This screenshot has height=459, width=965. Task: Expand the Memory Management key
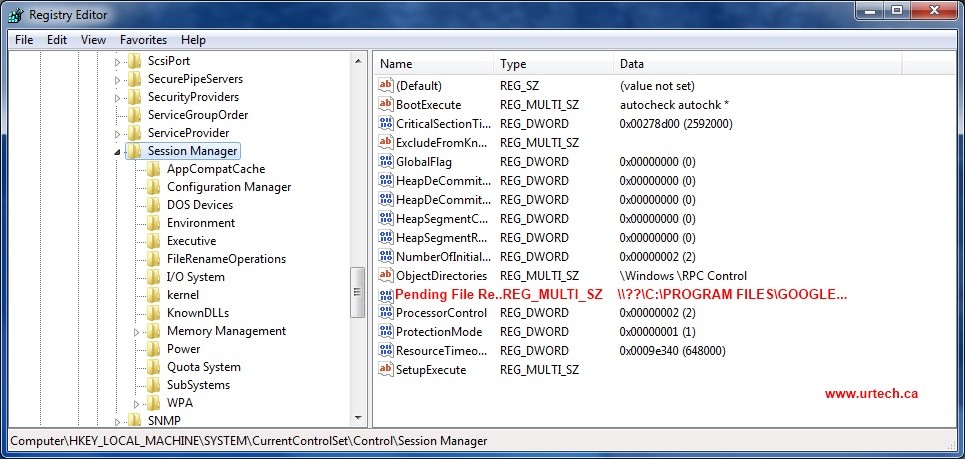click(137, 331)
